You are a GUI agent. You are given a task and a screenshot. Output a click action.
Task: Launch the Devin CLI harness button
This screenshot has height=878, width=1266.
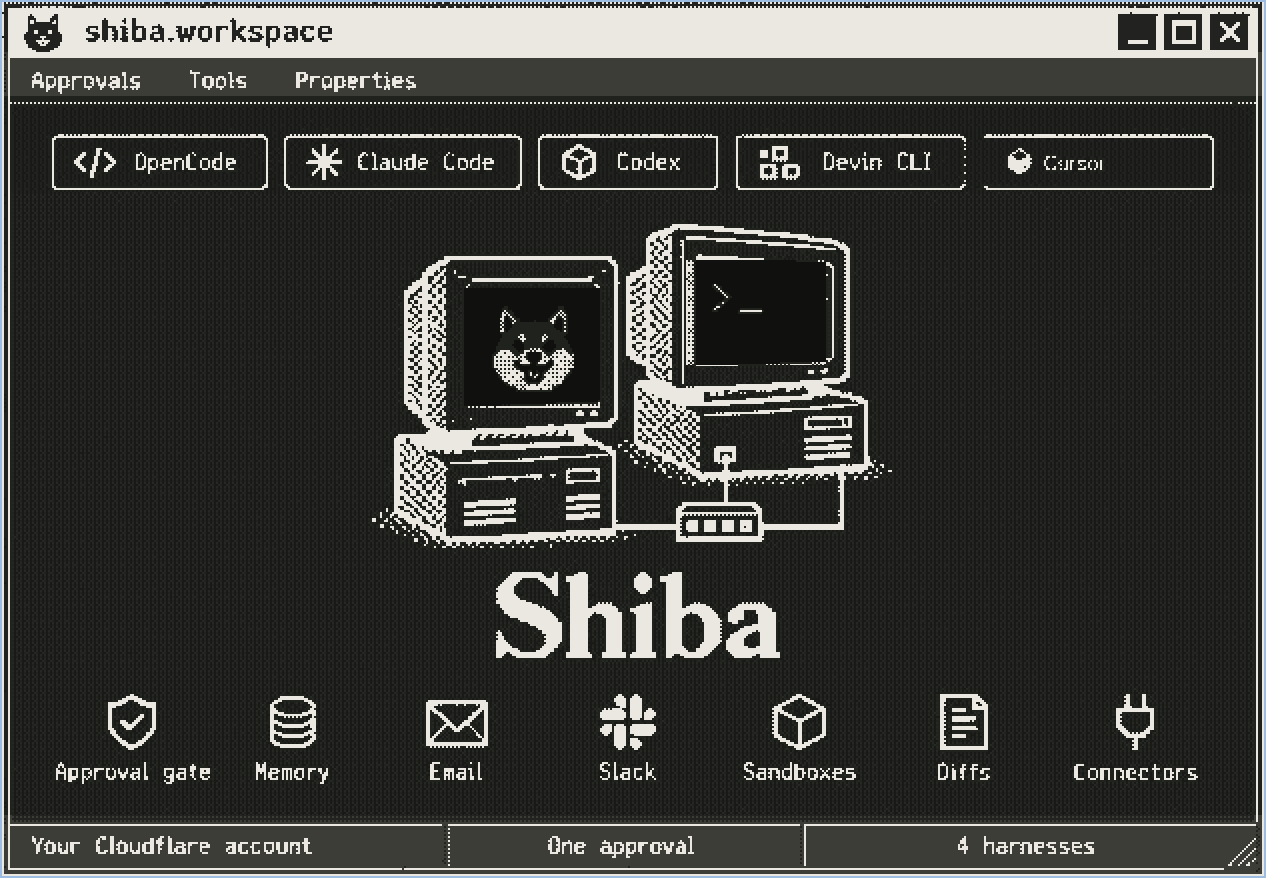click(851, 162)
